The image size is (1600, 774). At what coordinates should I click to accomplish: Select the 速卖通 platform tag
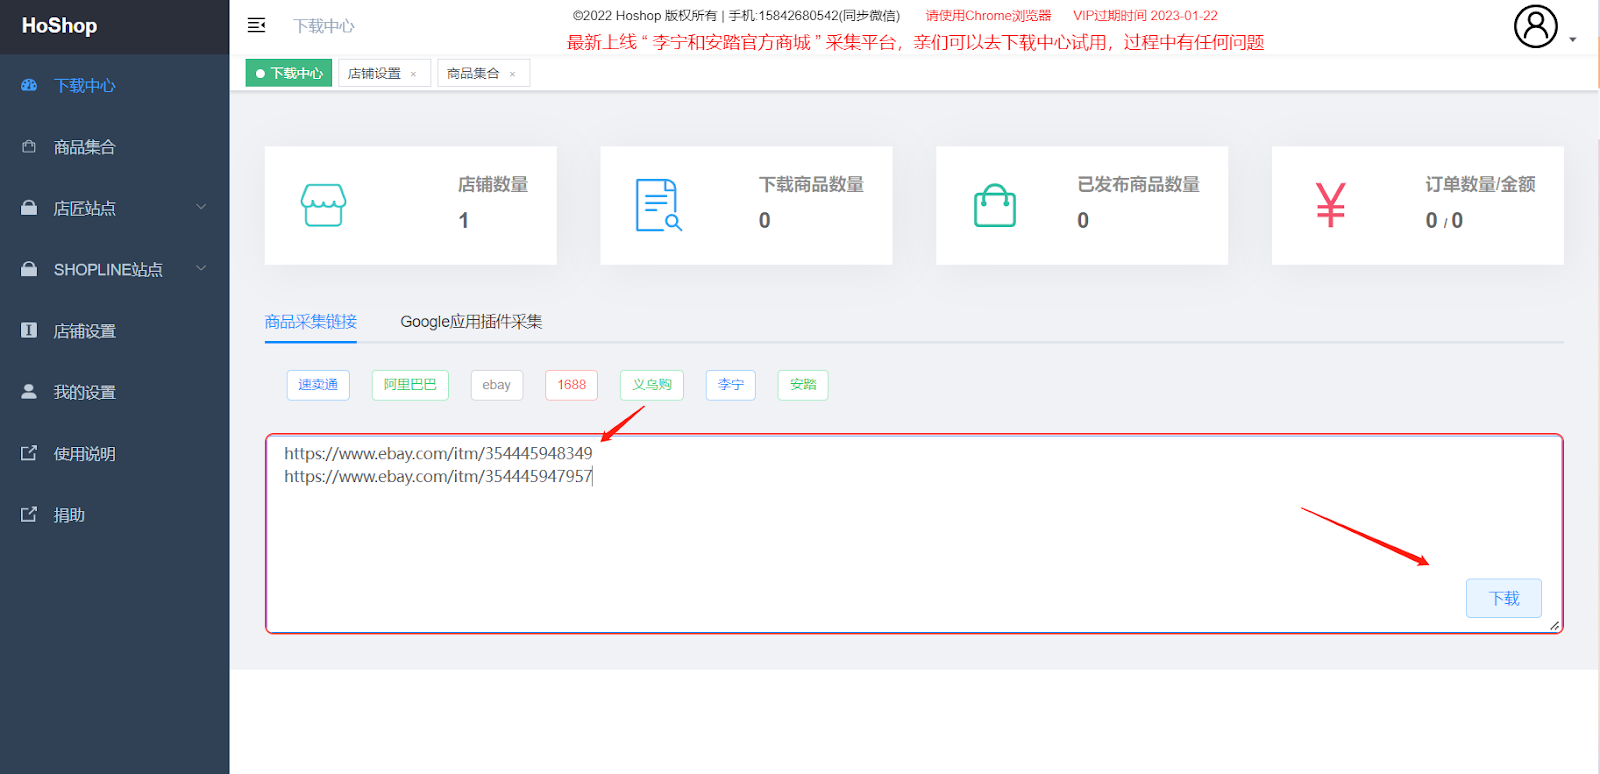click(x=318, y=385)
